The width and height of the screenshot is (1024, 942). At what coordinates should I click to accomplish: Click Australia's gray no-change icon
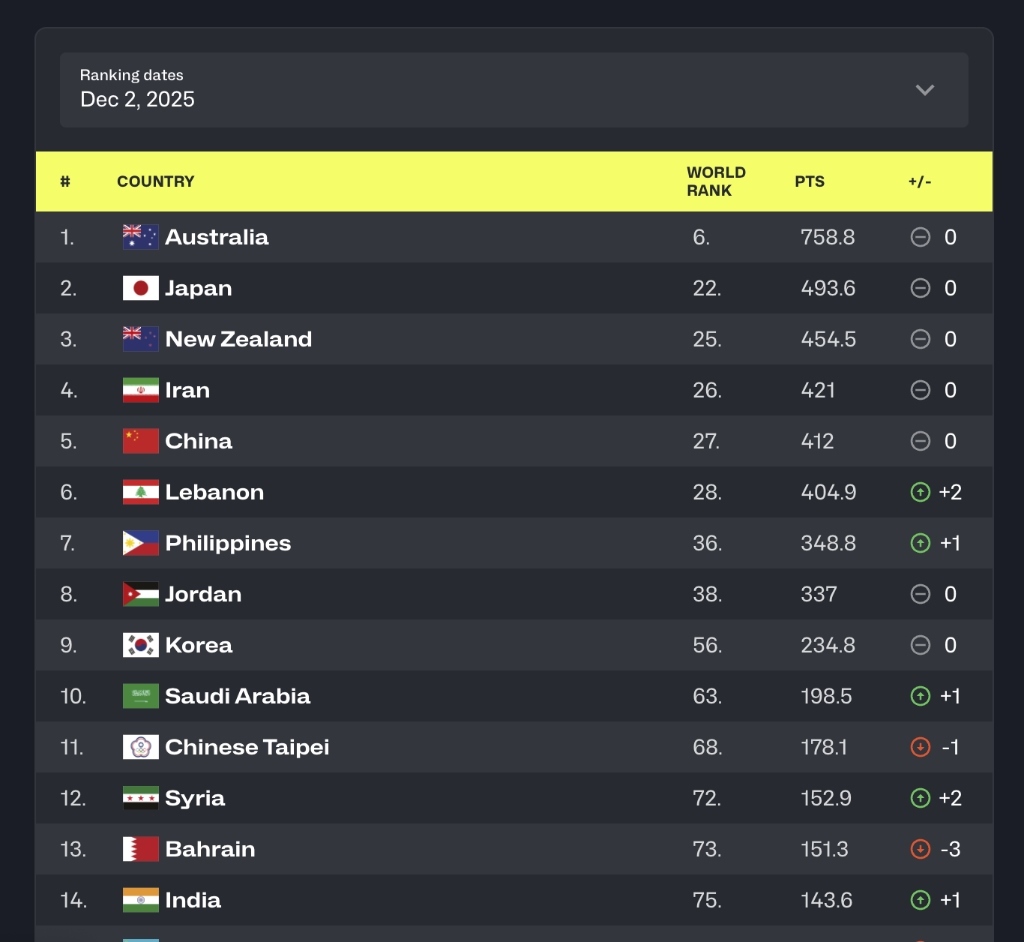[x=920, y=237]
